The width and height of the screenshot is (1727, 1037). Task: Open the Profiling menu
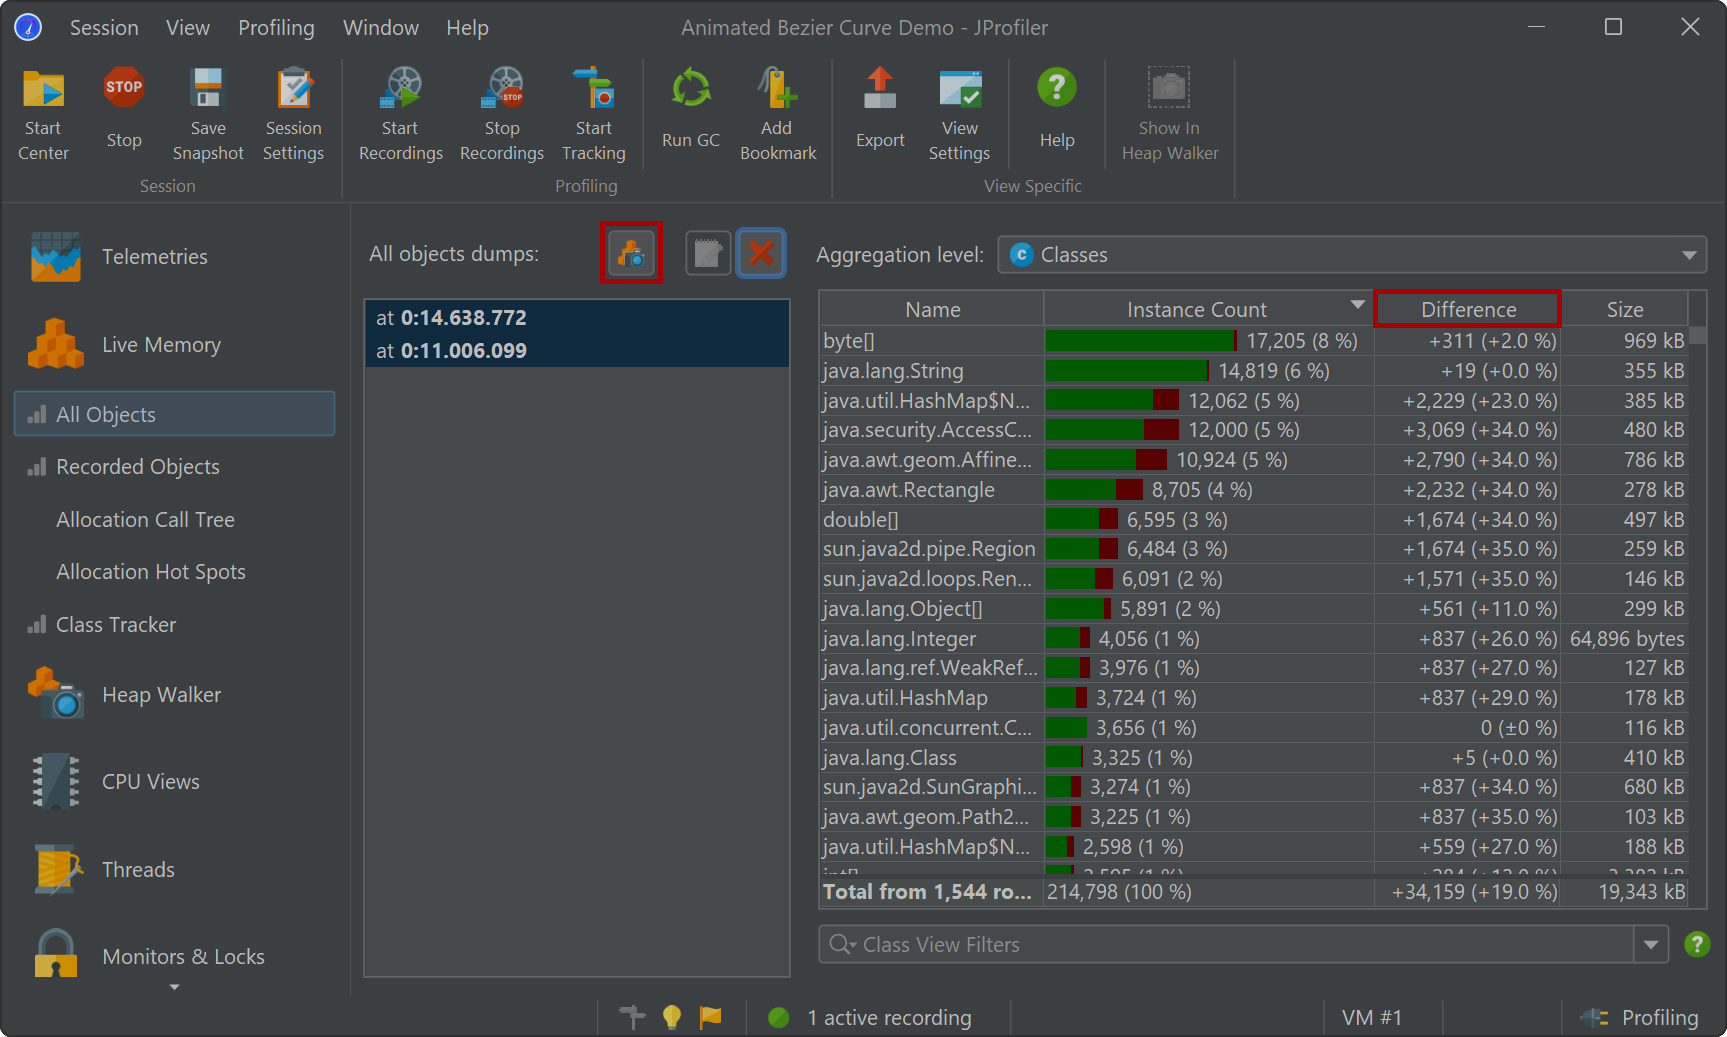coord(276,28)
